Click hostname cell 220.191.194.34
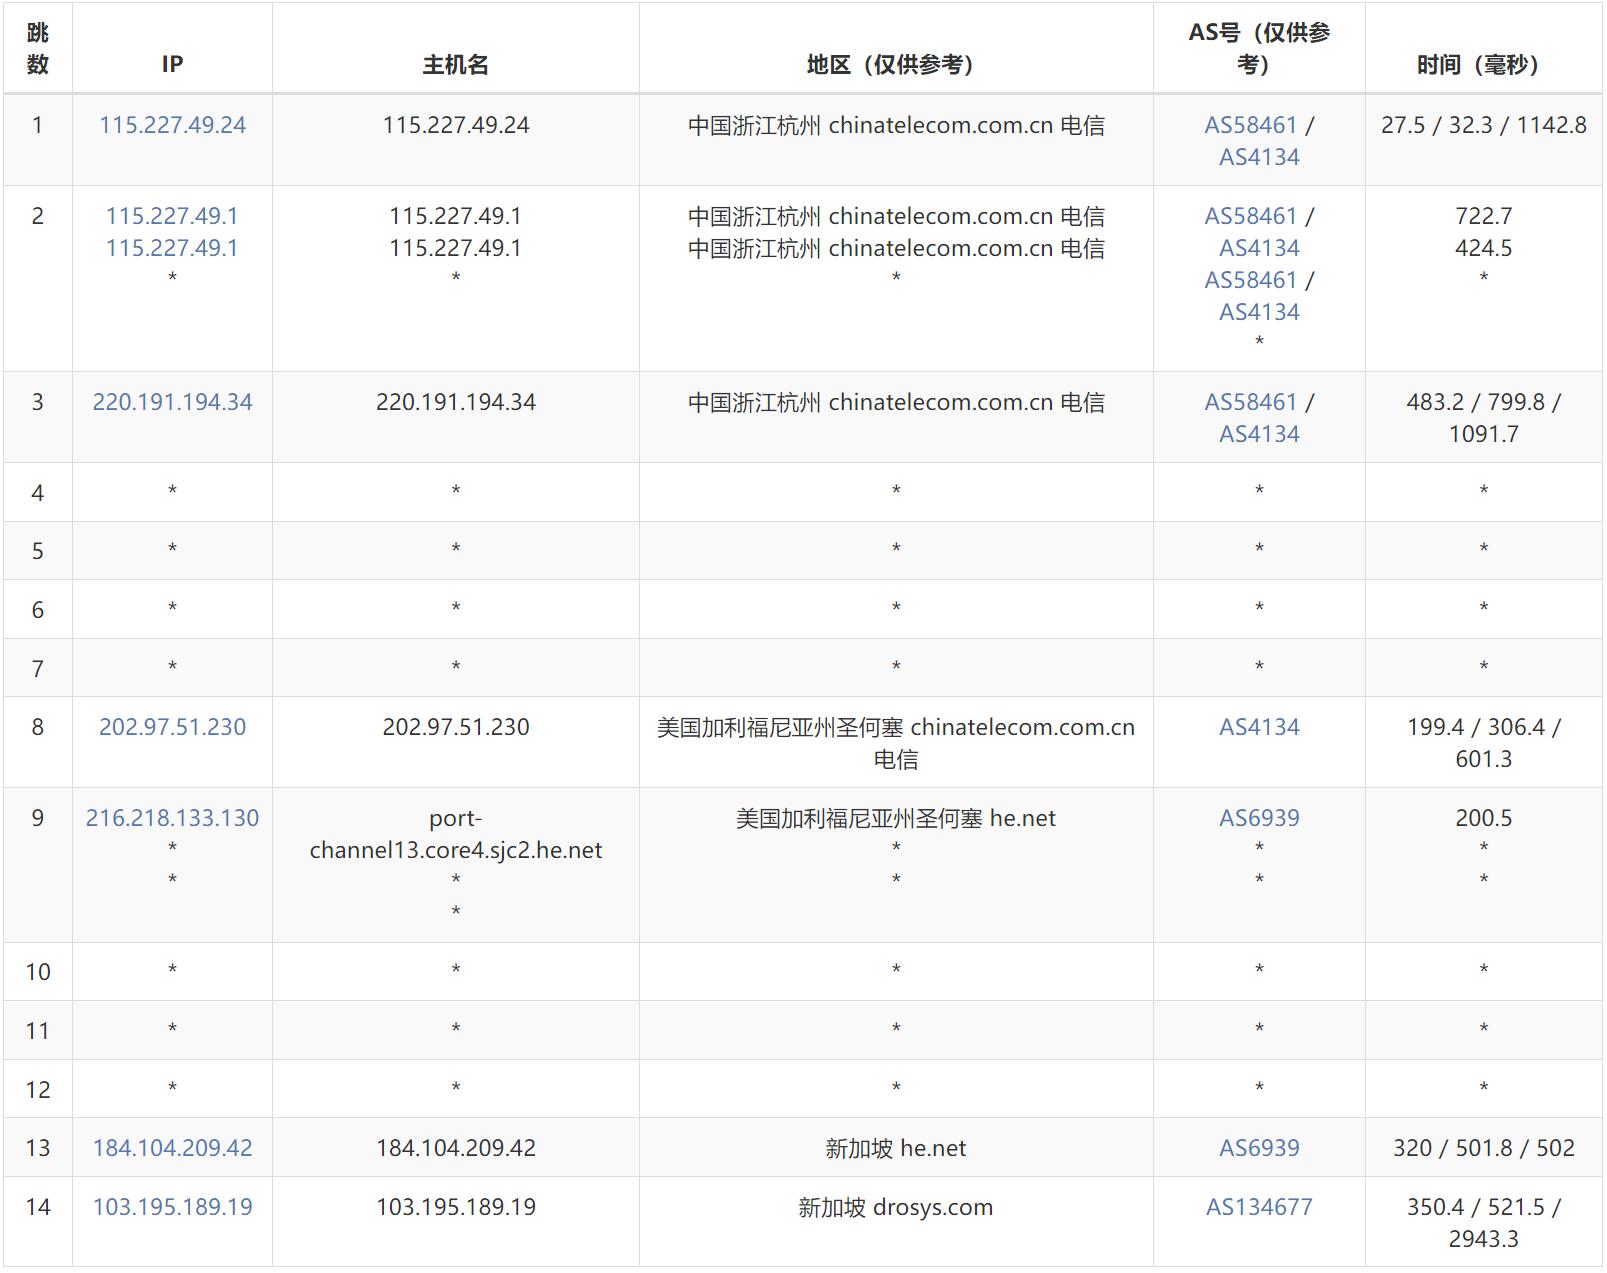This screenshot has height=1273, width=1607. pyautogui.click(x=455, y=402)
